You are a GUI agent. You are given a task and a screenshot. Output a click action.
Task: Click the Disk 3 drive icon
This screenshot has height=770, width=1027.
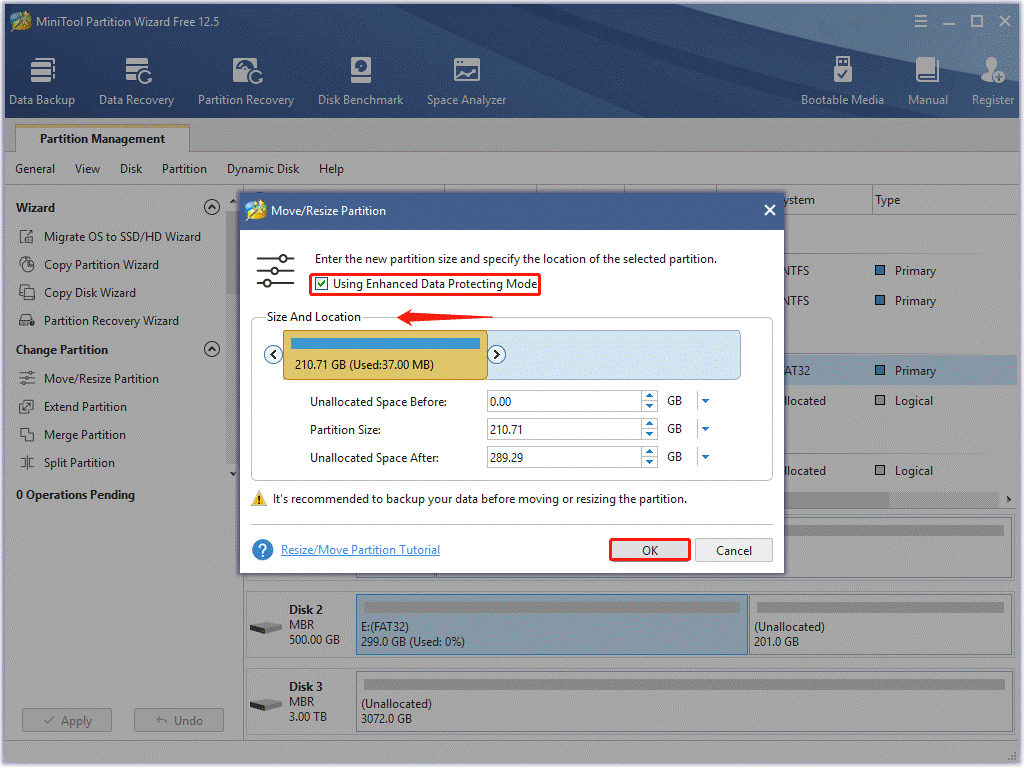(x=266, y=706)
